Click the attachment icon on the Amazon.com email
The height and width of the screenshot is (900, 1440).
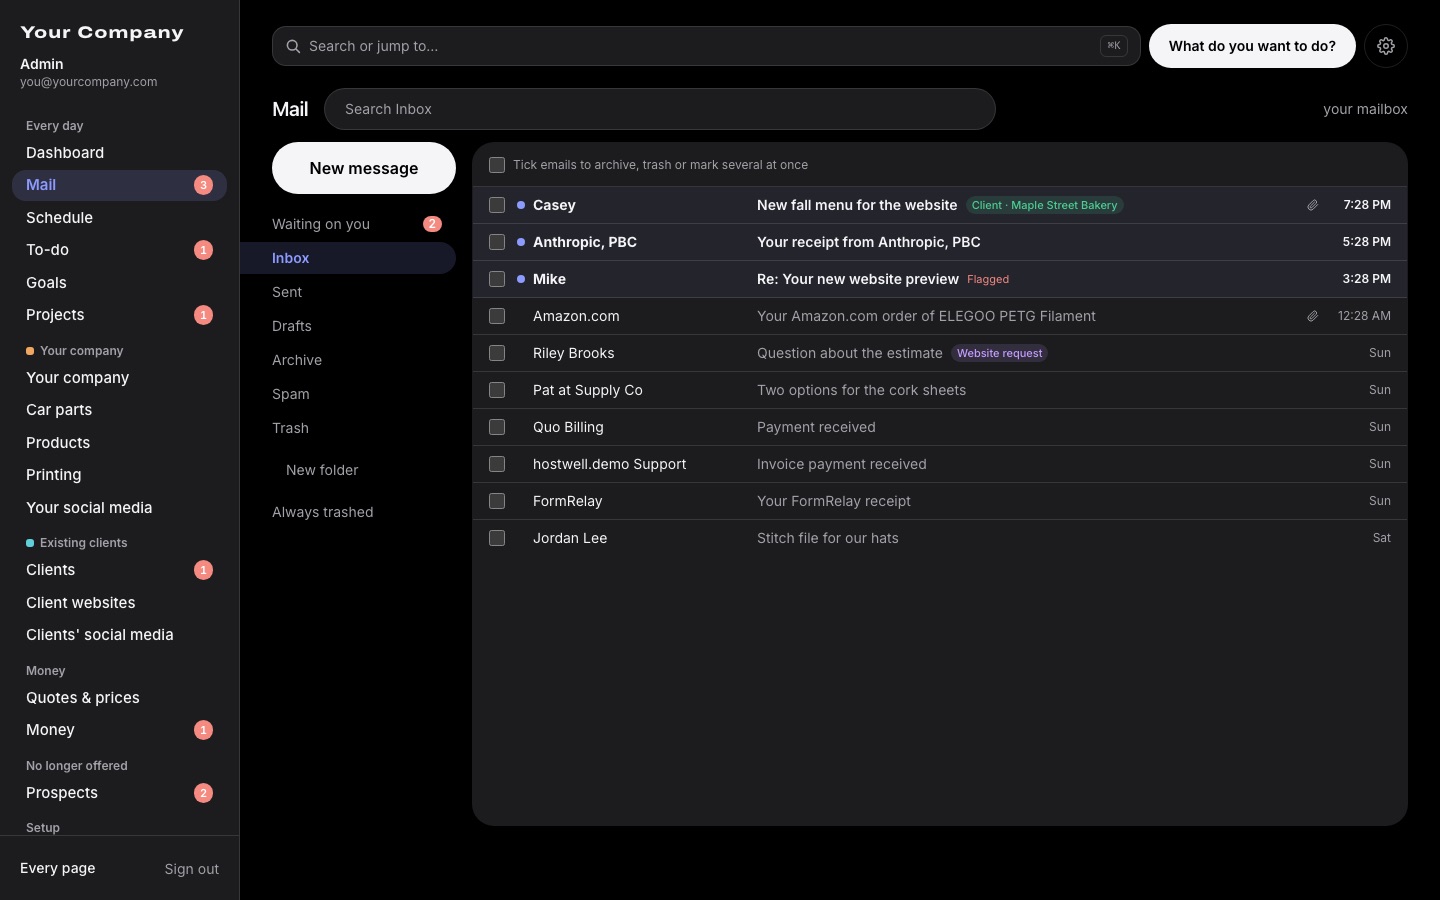tap(1312, 316)
